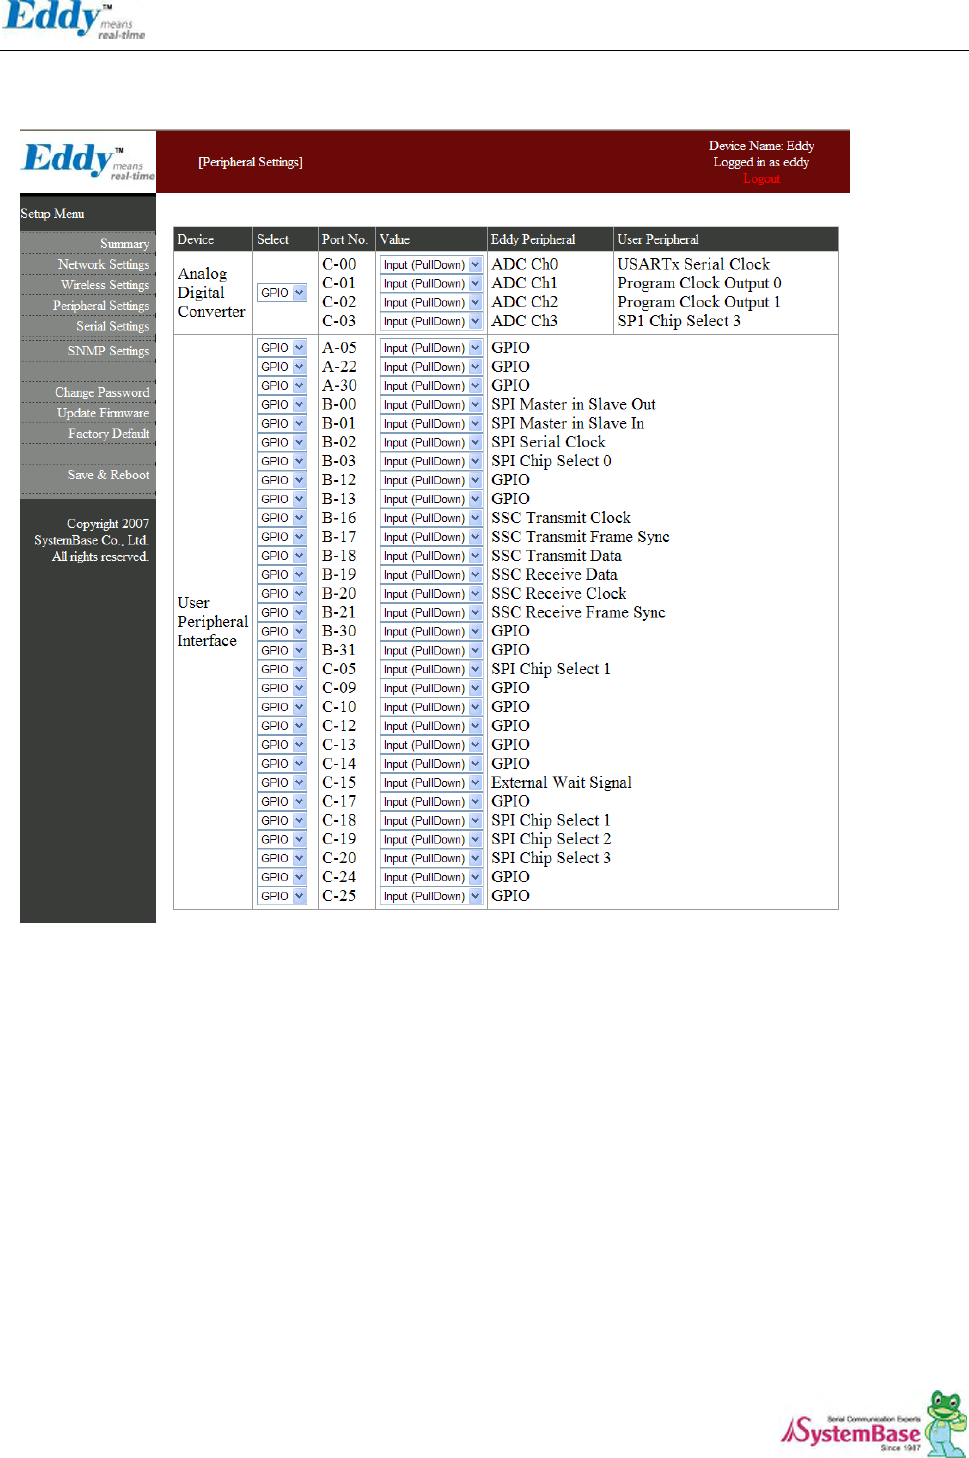Open GPIO select dropdown for port C-25
Viewport: 969px width, 1458px height.
point(282,896)
